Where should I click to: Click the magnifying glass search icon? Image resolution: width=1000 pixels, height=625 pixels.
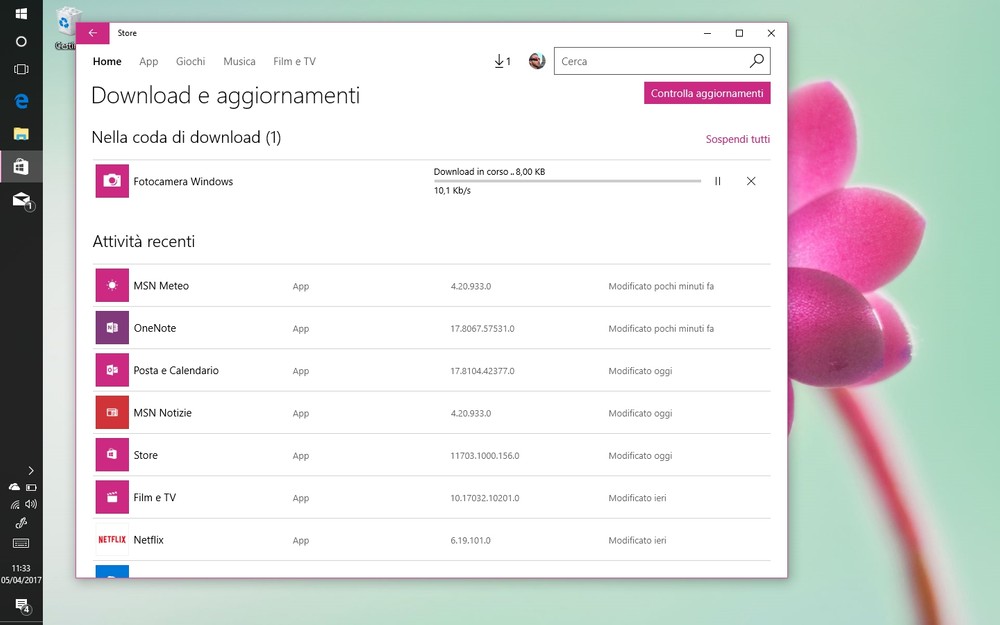pyautogui.click(x=756, y=61)
